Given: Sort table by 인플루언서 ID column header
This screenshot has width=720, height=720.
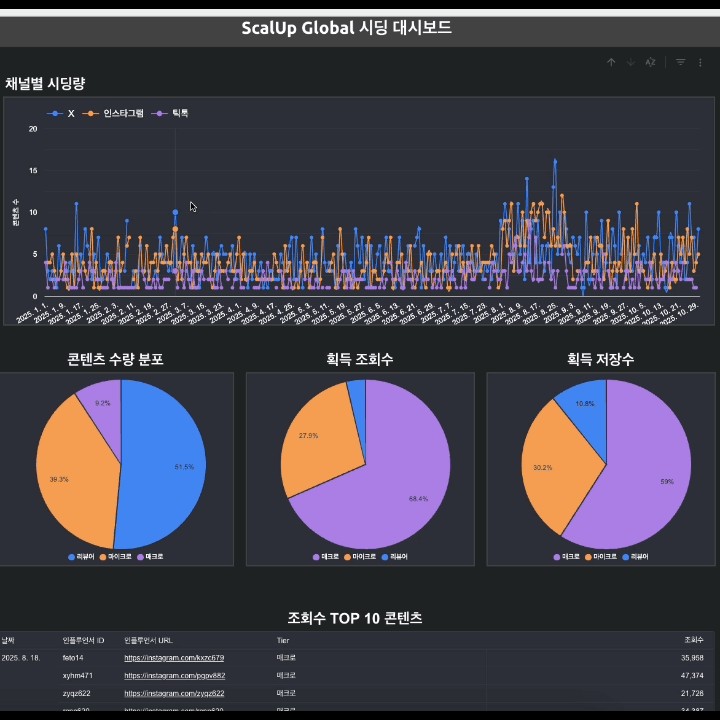Looking at the screenshot, I should [84, 641].
